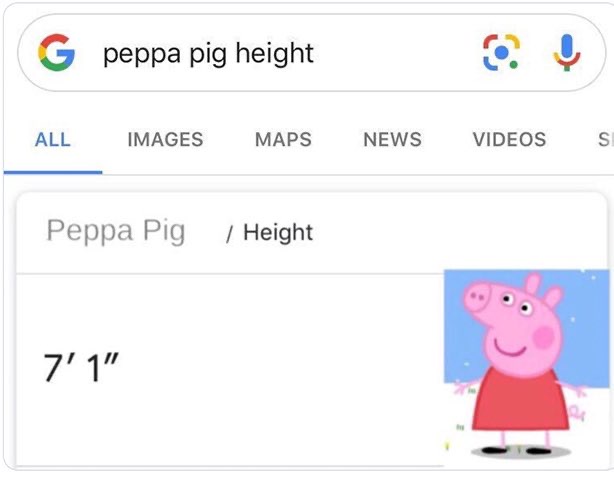Click empty search bar space before Lens icon
614x479 pixels.
pyautogui.click(x=397, y=52)
